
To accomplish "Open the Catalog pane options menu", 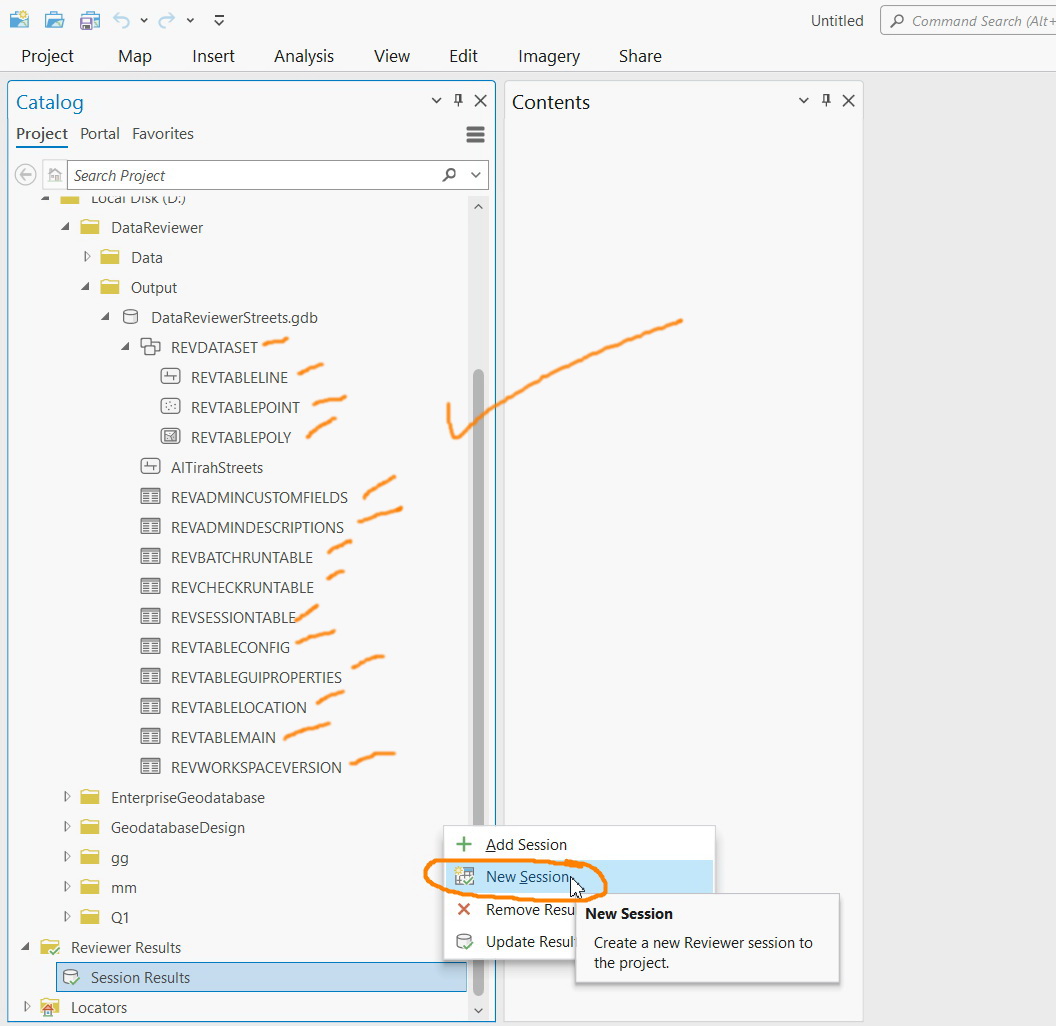I will pyautogui.click(x=475, y=133).
